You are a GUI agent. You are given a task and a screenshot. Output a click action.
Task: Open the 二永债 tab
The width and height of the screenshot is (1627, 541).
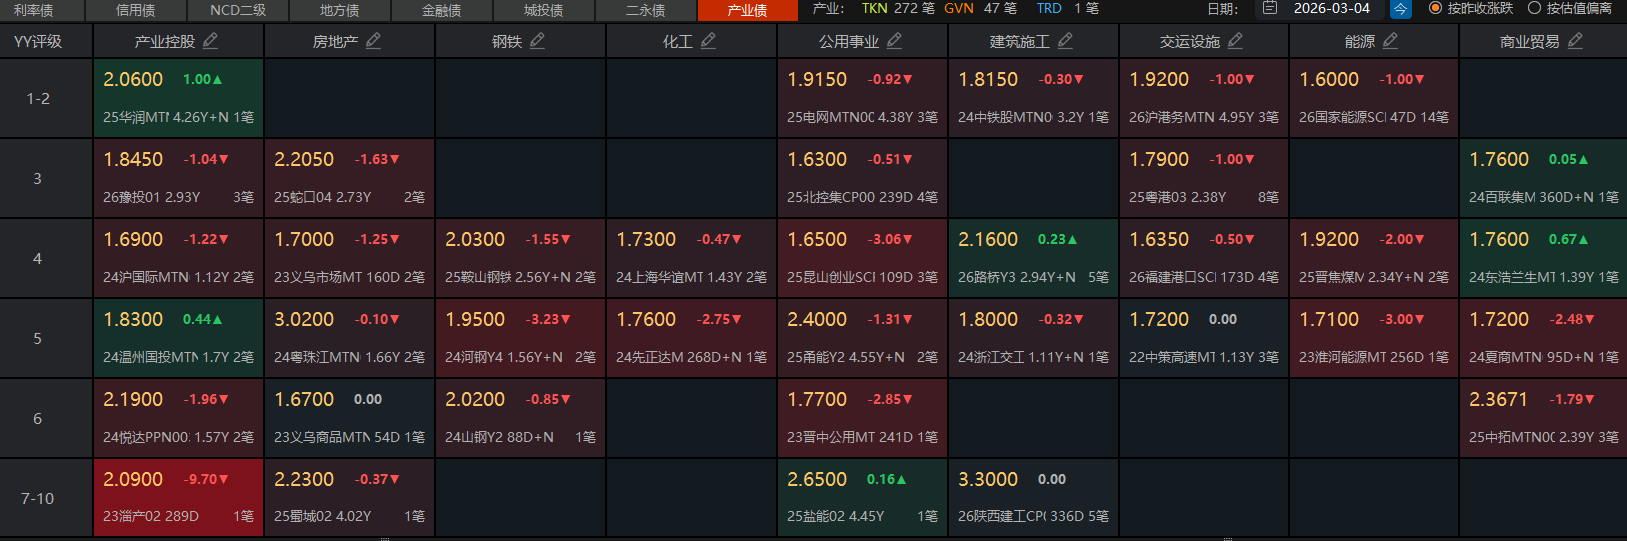point(645,10)
